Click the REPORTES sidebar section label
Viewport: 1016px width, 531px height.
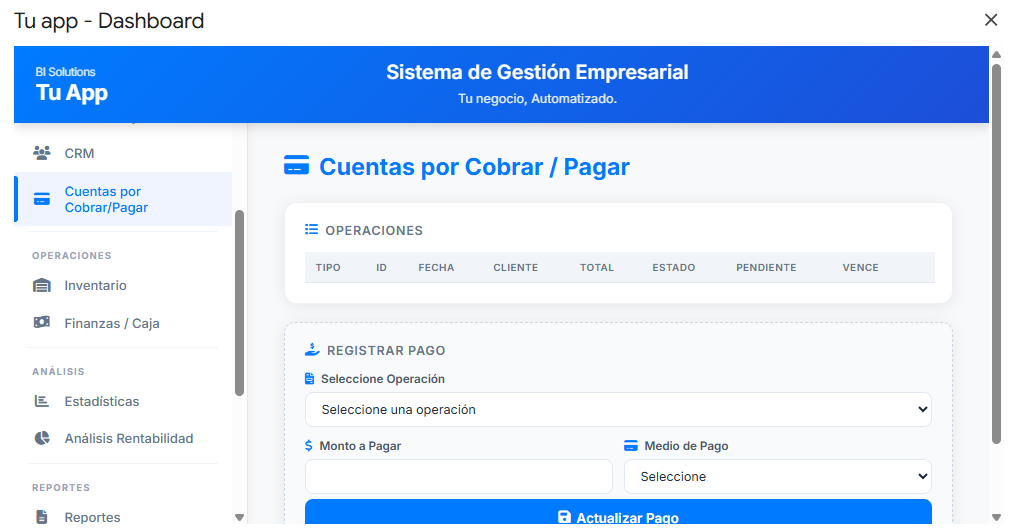pyautogui.click(x=61, y=487)
